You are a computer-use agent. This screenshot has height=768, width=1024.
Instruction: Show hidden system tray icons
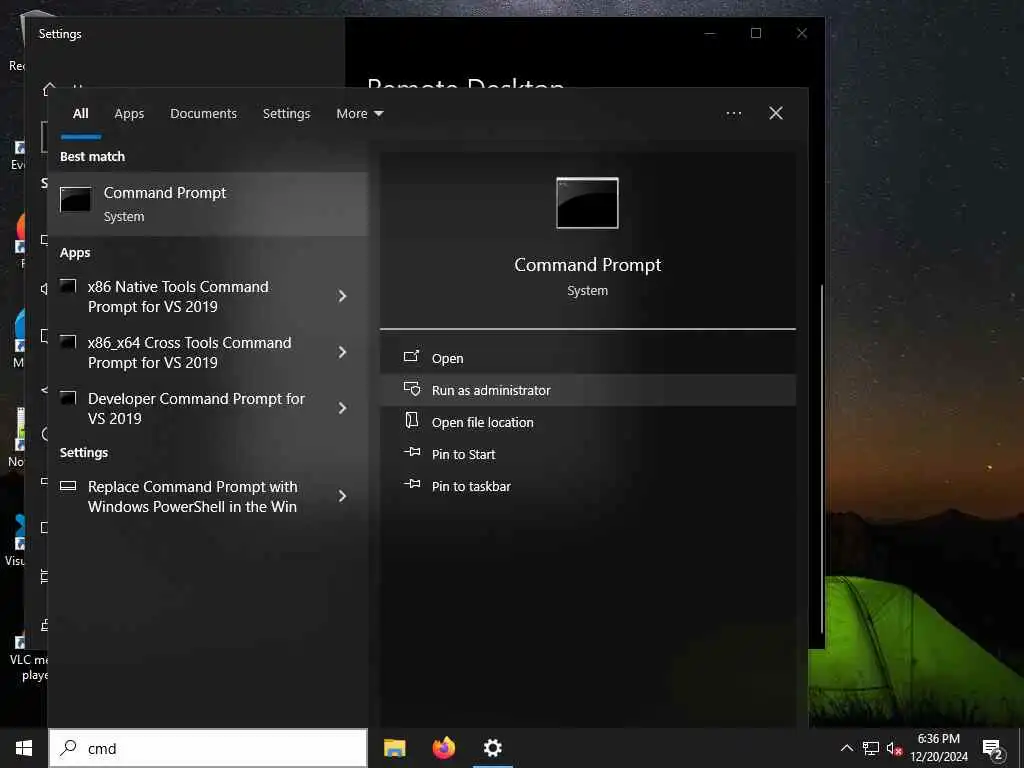846,748
